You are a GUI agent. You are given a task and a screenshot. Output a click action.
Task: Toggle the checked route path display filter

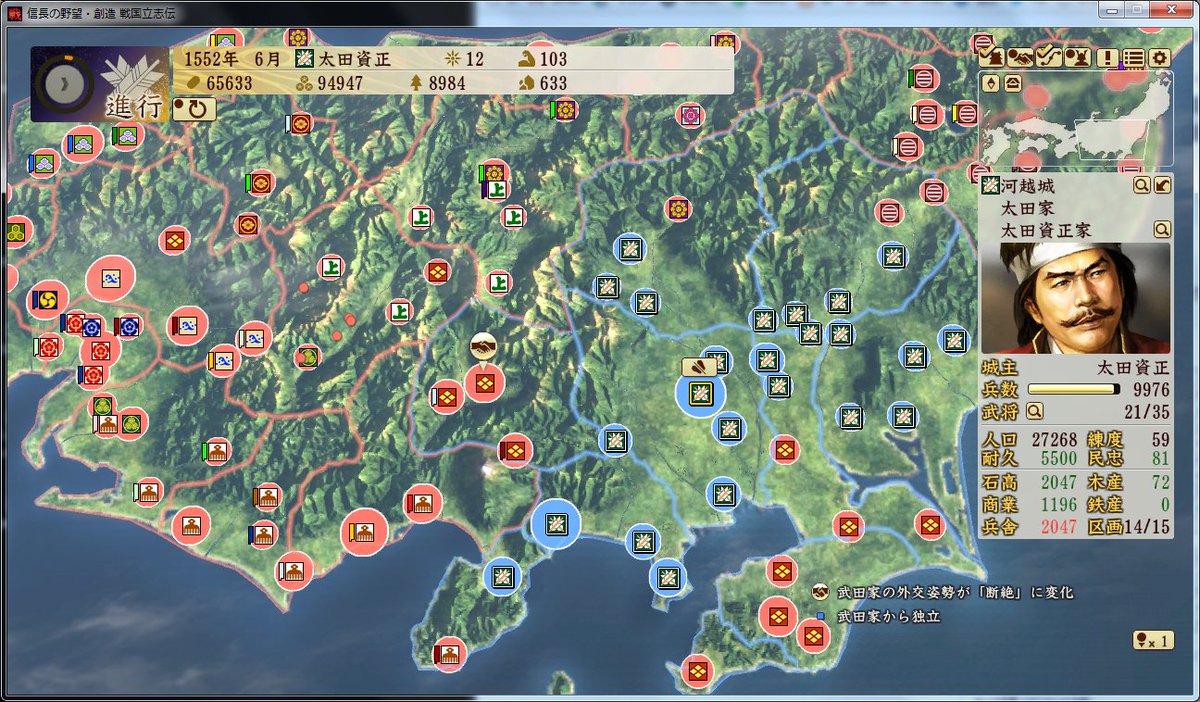(x=1047, y=58)
